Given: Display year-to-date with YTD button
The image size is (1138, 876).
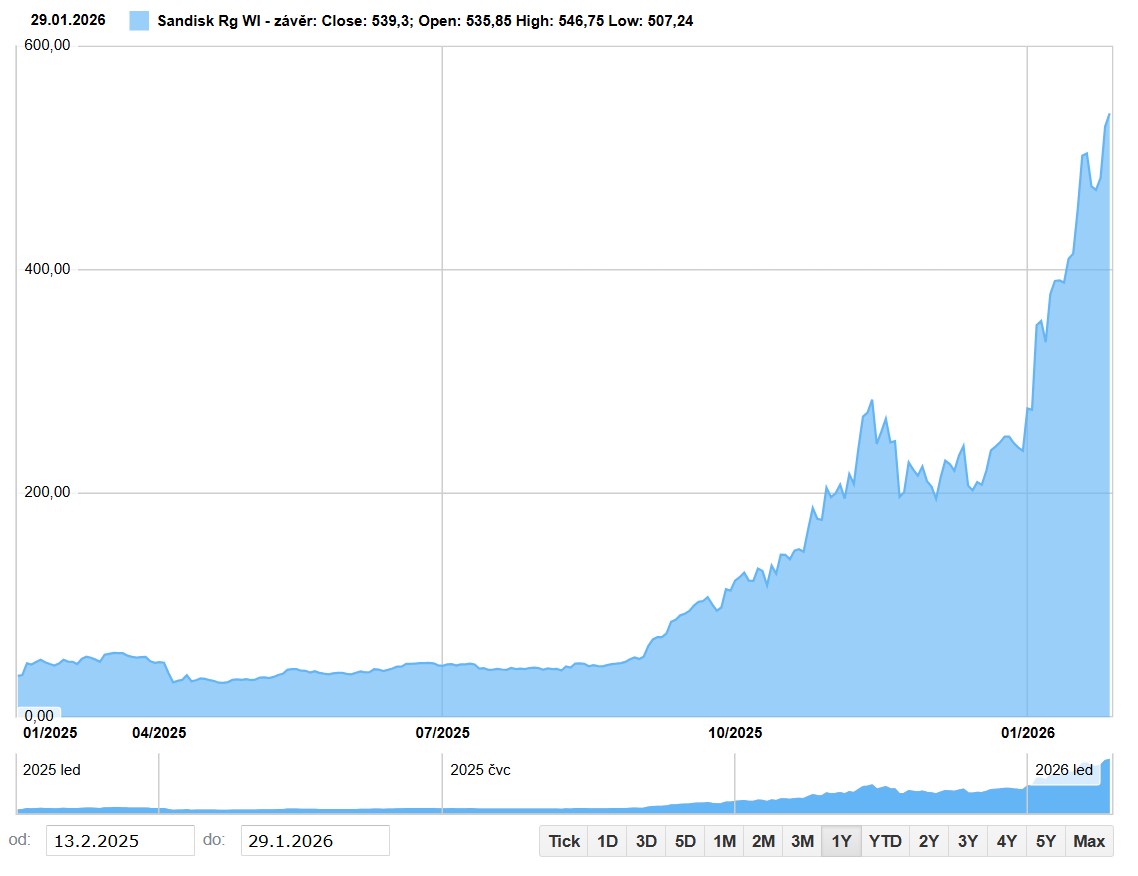Looking at the screenshot, I should [x=885, y=841].
